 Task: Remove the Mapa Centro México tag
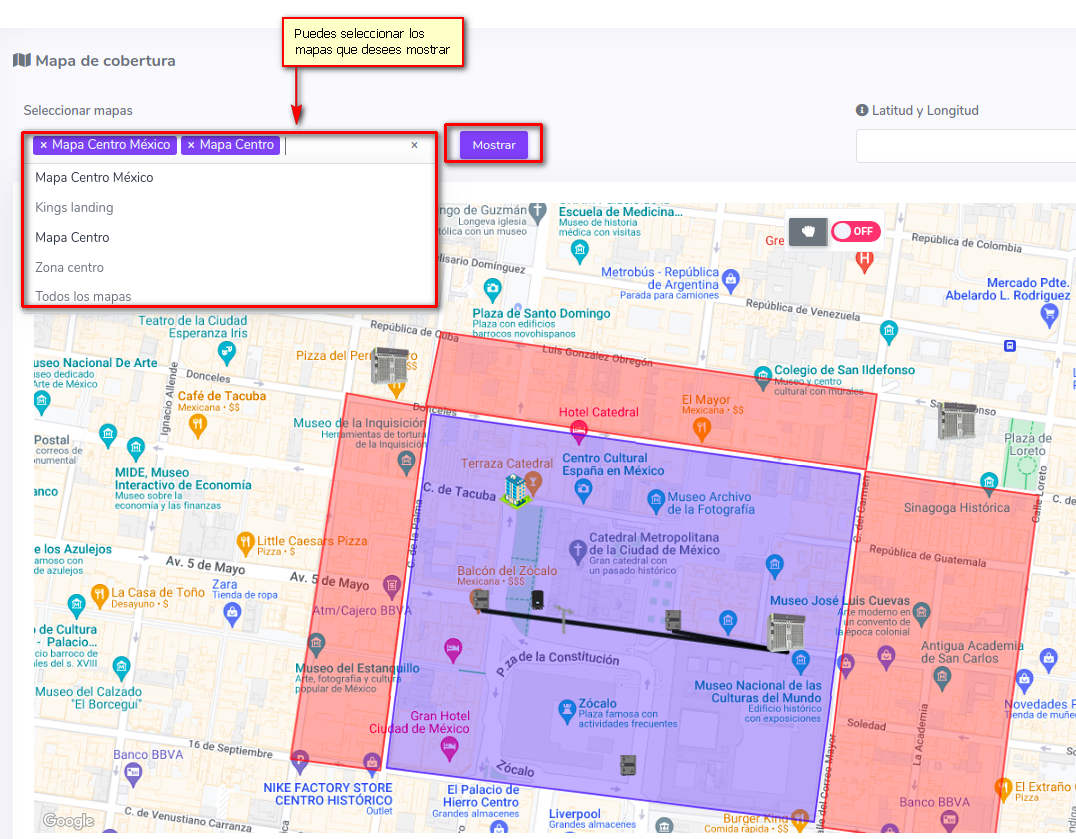(x=44, y=145)
